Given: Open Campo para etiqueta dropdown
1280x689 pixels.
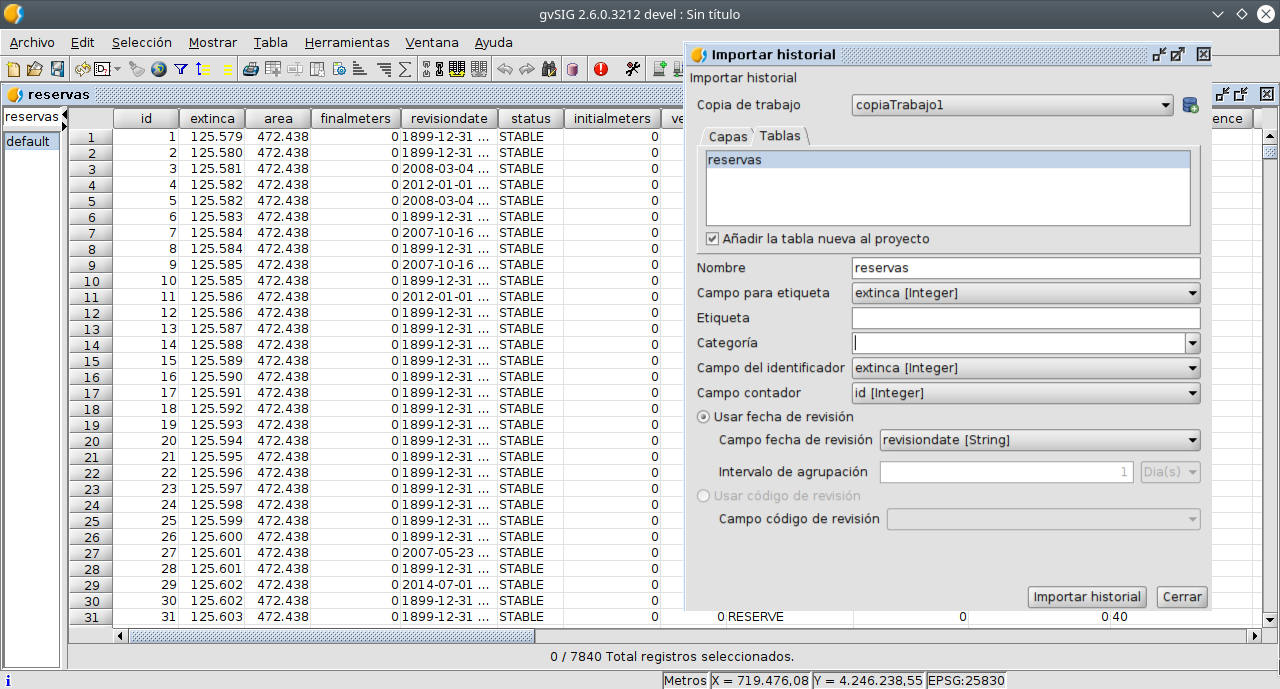Looking at the screenshot, I should click(1026, 293).
